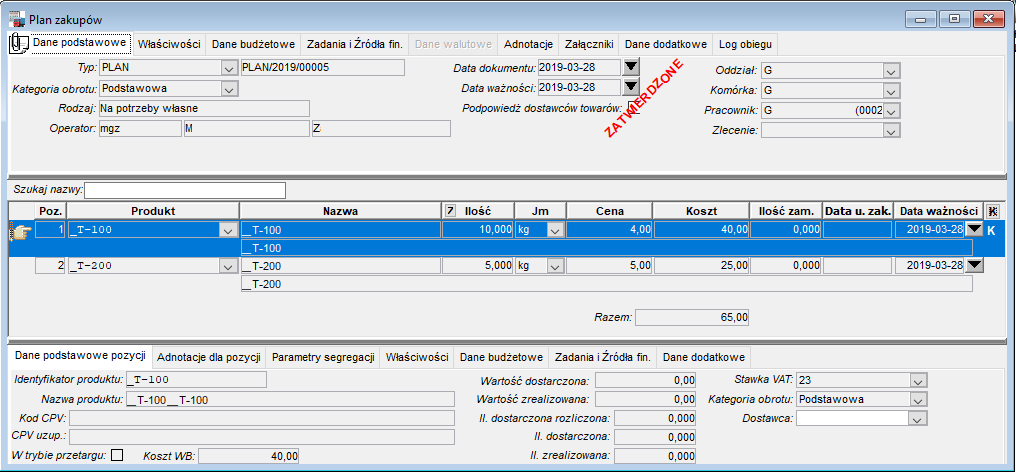The width and height of the screenshot is (1016, 472).
Task: Click the Jm column header
Action: 540,211
